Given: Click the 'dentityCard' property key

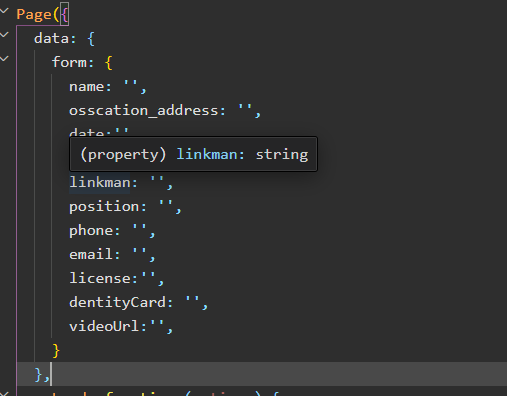Looking at the screenshot, I should [117, 302].
